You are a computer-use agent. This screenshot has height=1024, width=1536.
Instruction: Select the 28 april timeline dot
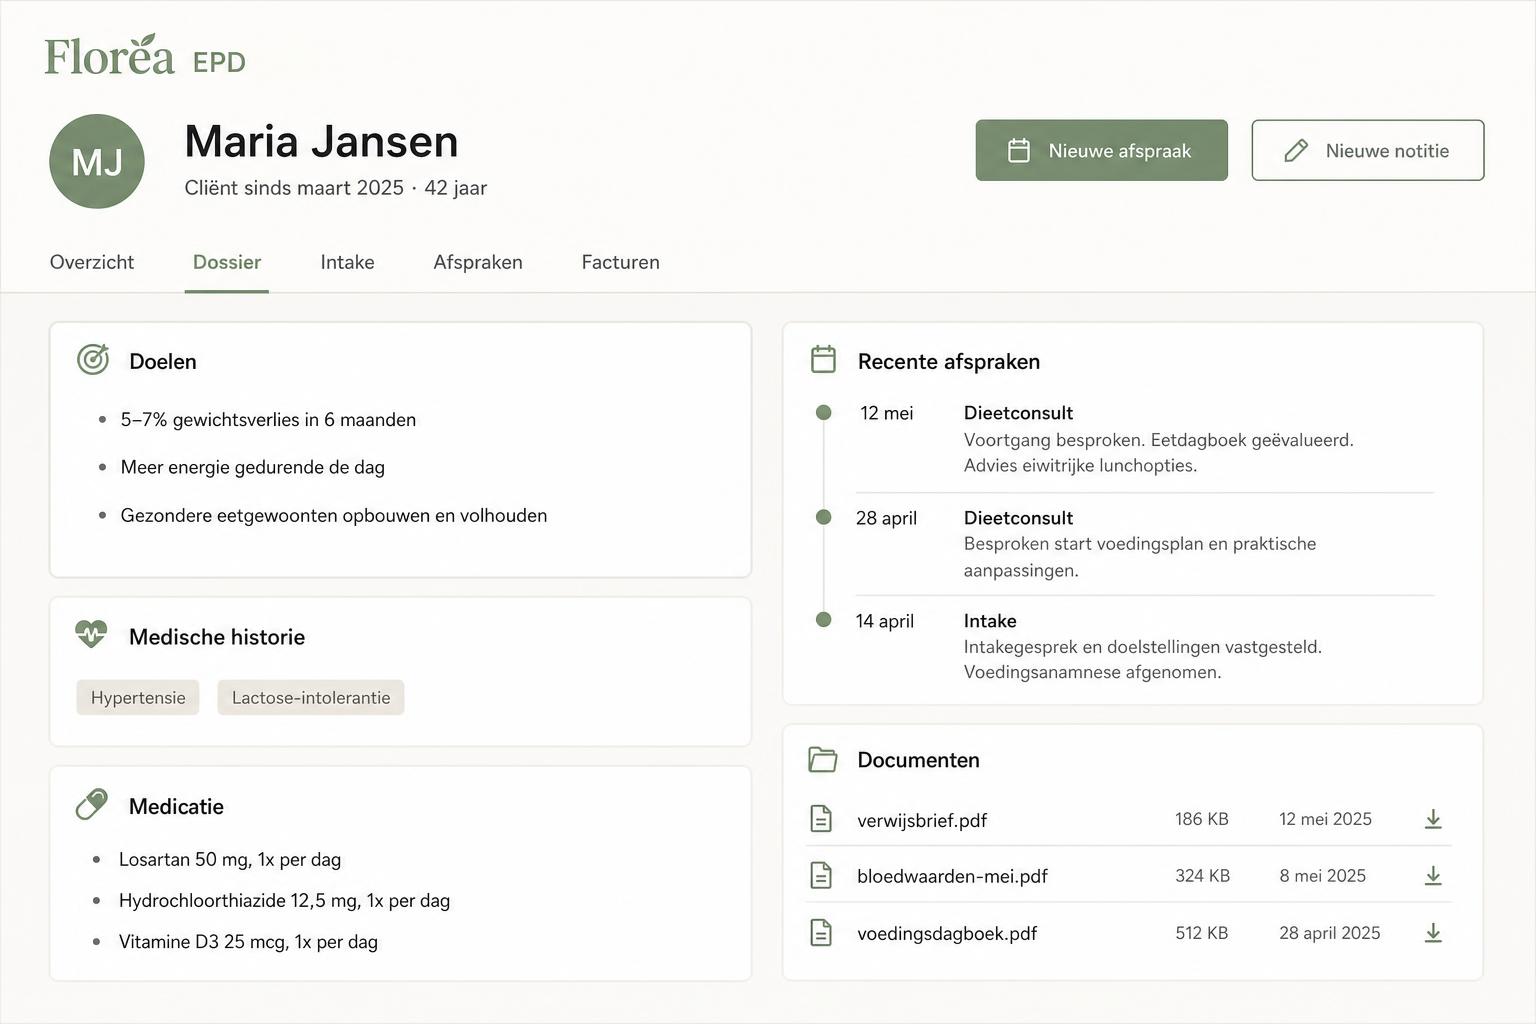pyautogui.click(x=823, y=517)
